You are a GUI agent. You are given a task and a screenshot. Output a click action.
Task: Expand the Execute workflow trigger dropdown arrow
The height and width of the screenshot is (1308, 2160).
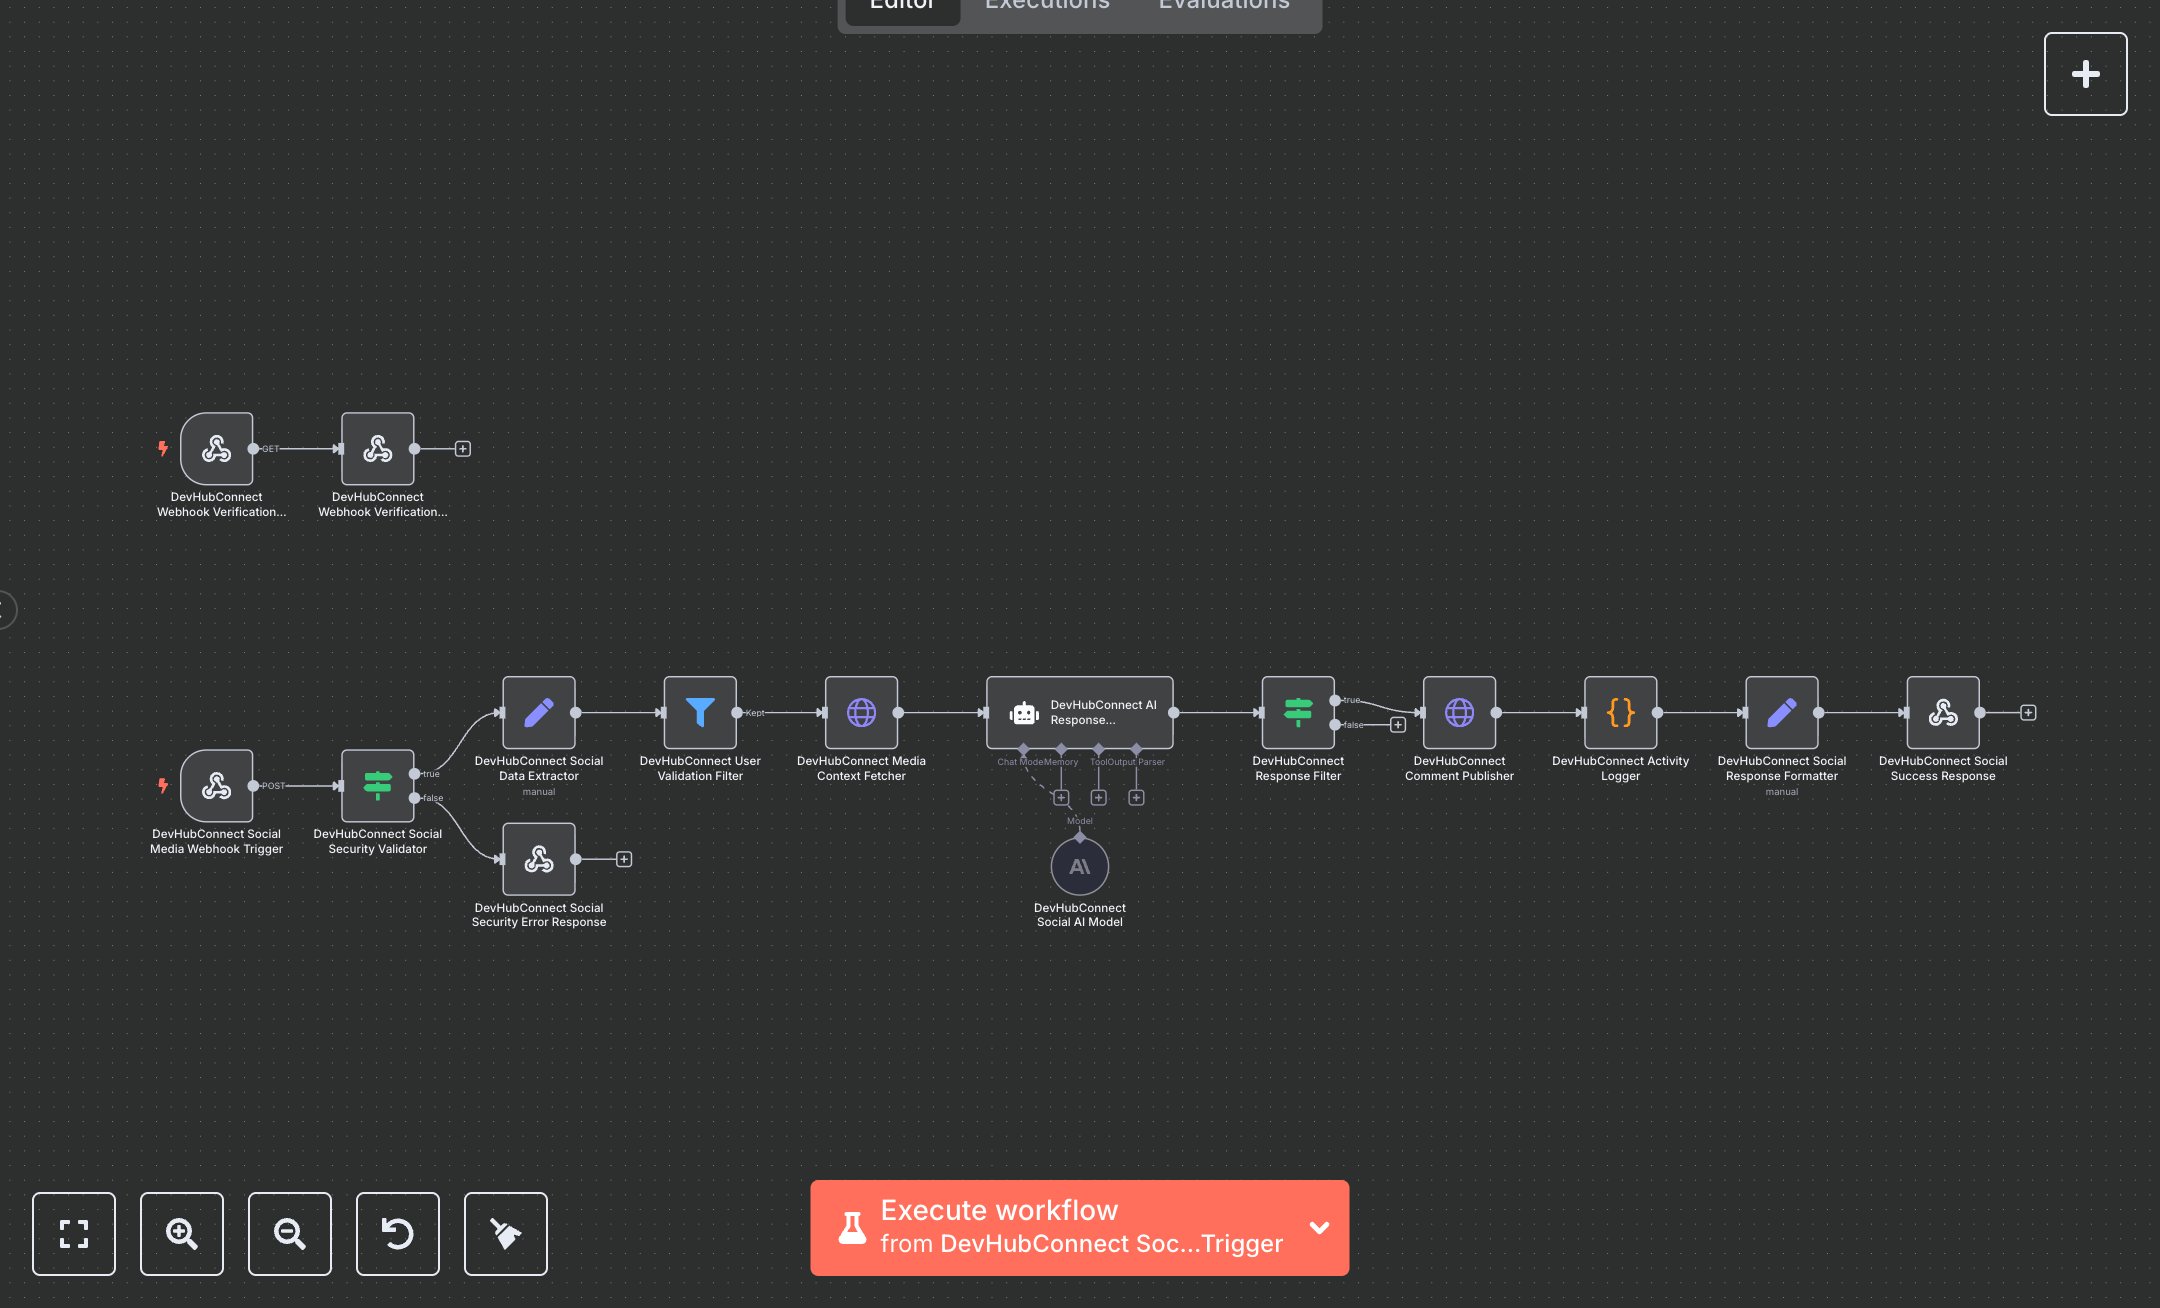point(1319,1227)
